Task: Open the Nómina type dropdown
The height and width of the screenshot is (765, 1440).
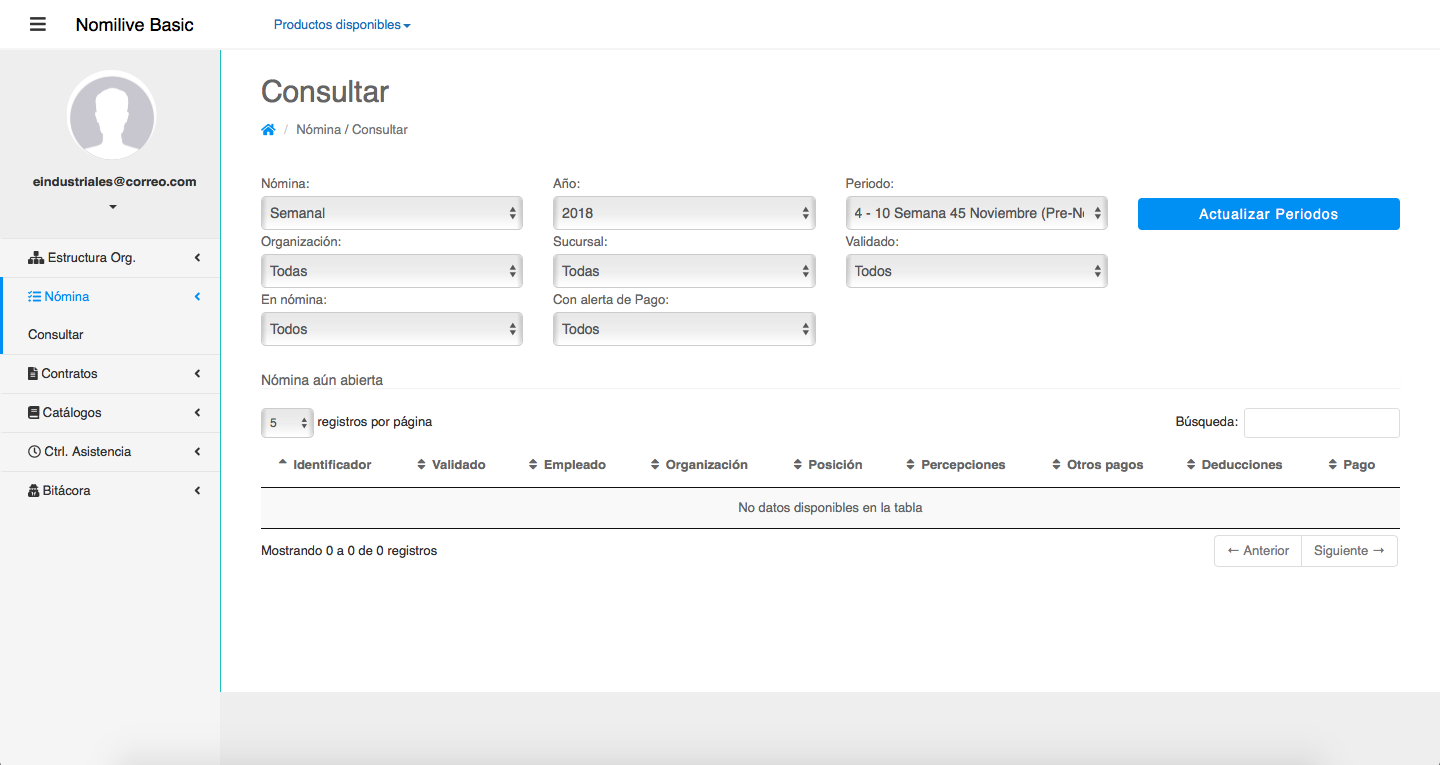Action: click(x=391, y=213)
